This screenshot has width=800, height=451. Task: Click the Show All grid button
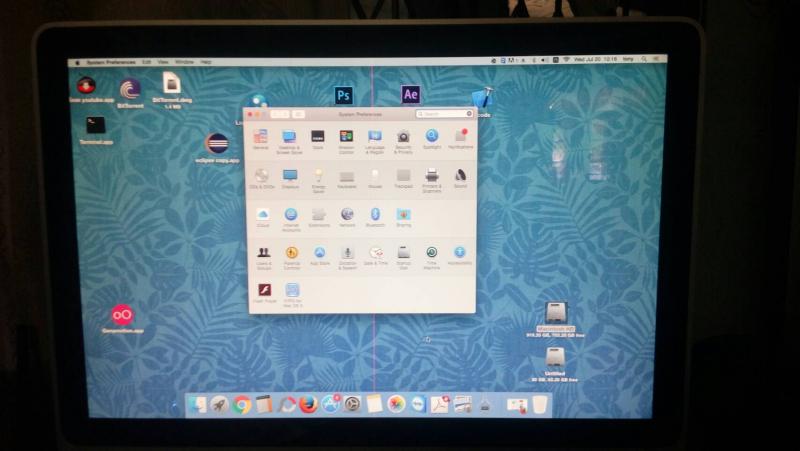(x=298, y=114)
